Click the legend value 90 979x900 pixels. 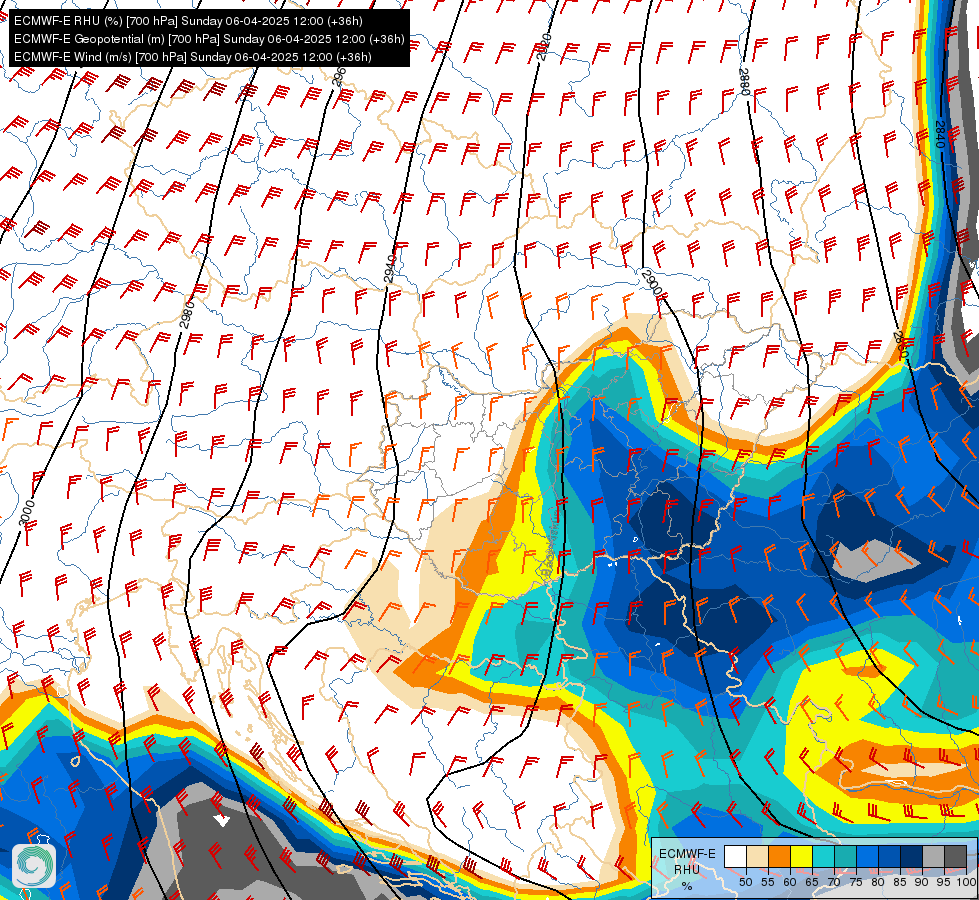pyautogui.click(x=922, y=882)
